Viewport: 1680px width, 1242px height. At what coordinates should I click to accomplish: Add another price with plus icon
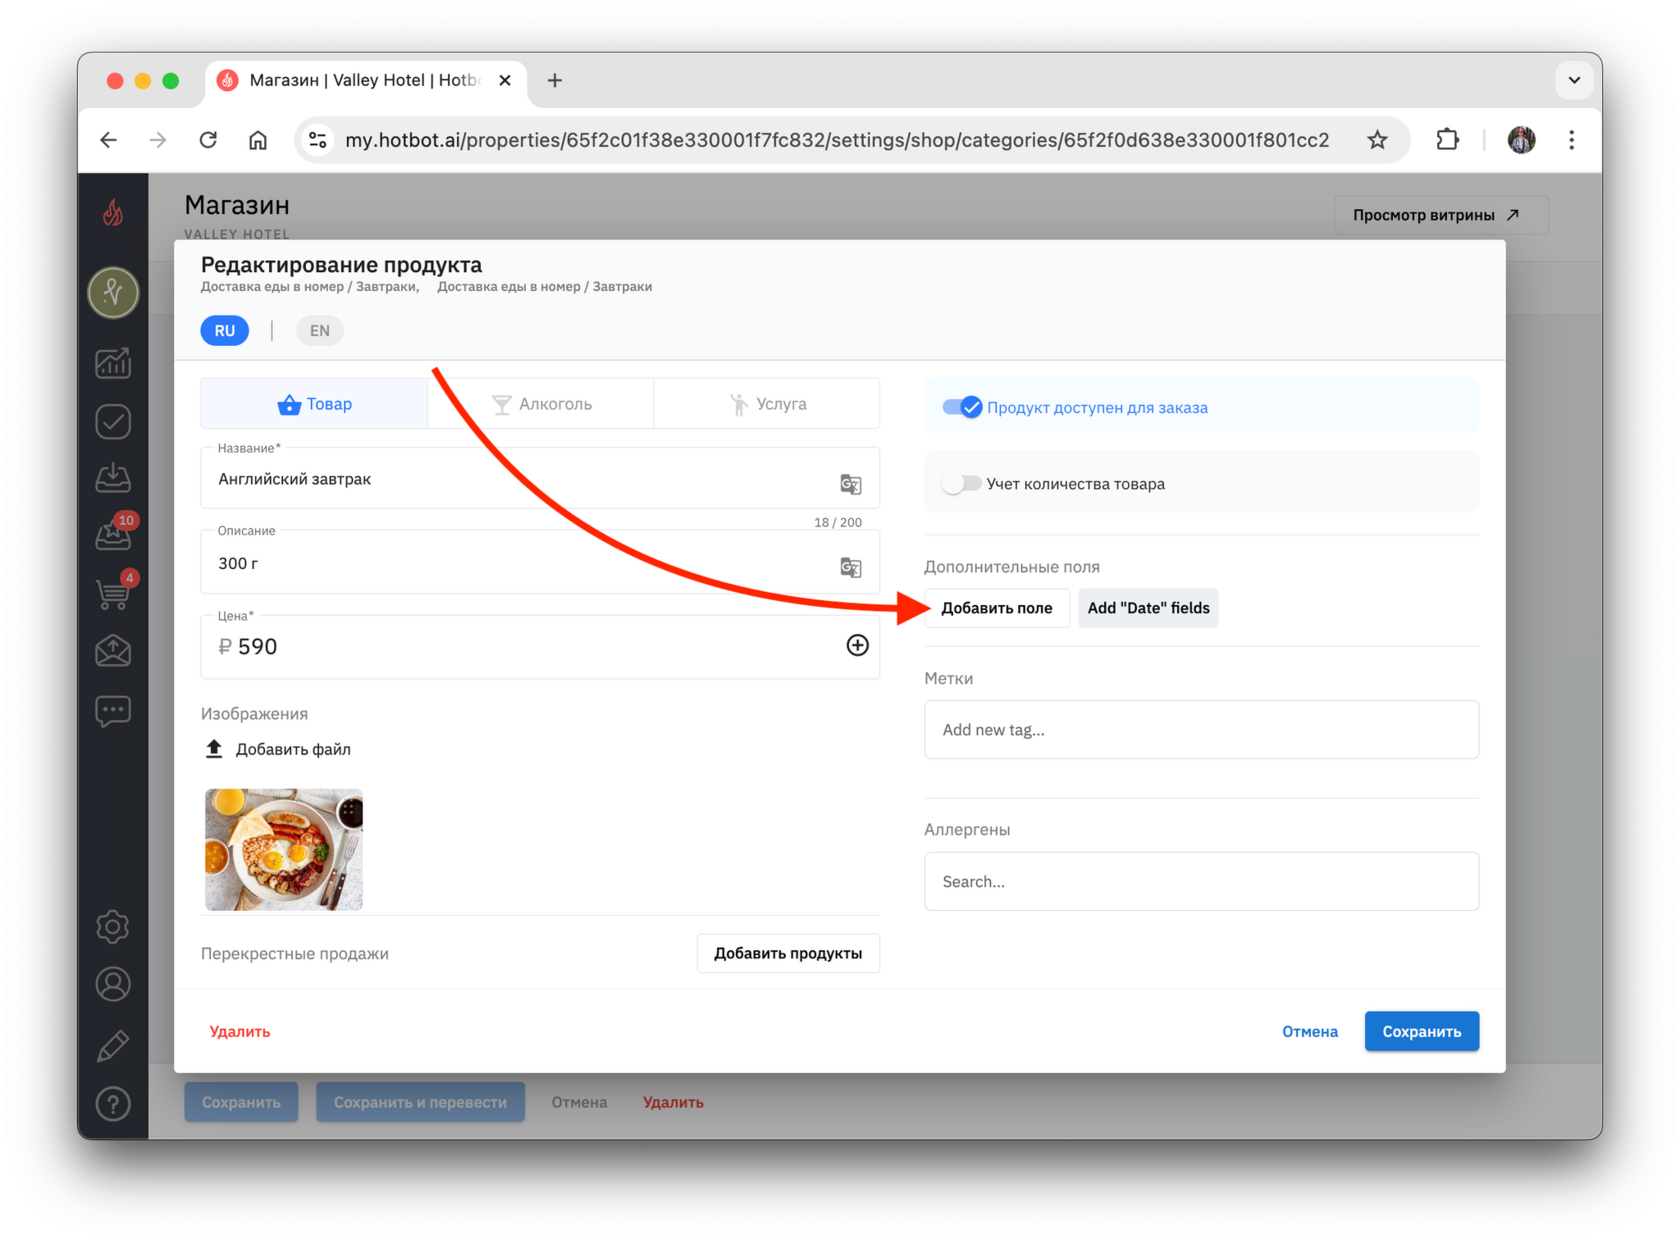coord(857,645)
